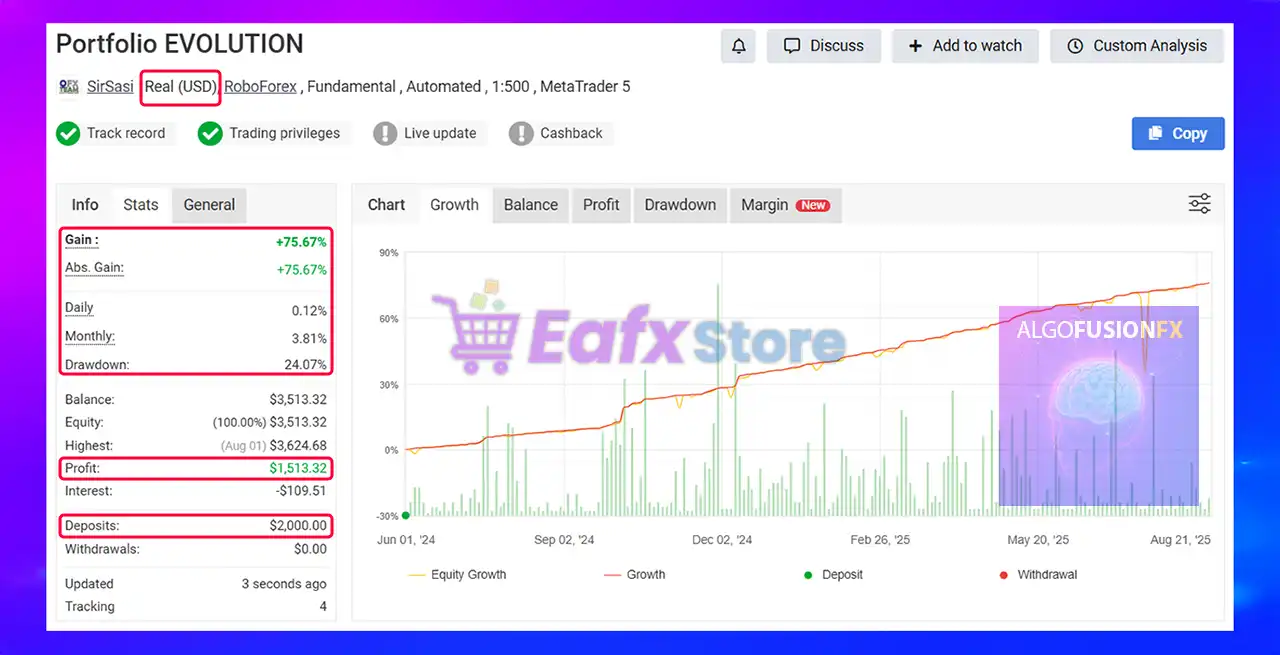
Task: Click the Withdrawals value $0.00
Action: tap(310, 549)
